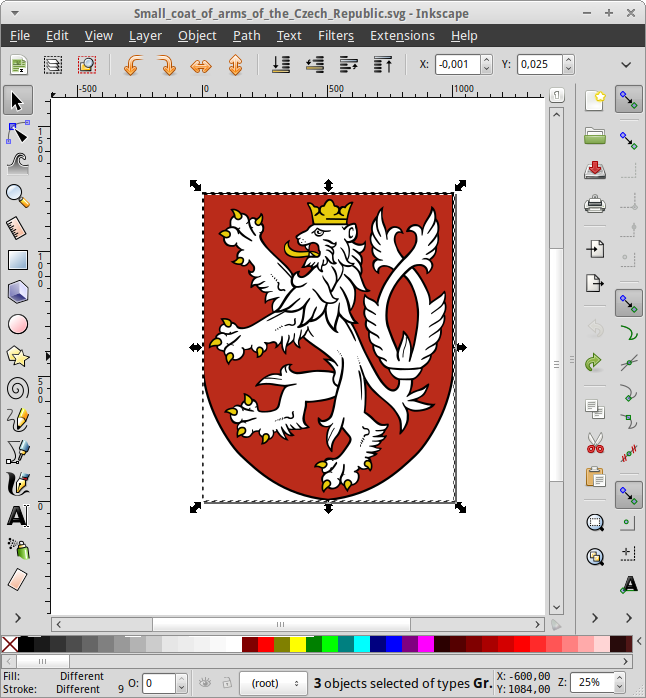
Task: Toggle layer lock icon in status bar
Action: (x=225, y=683)
